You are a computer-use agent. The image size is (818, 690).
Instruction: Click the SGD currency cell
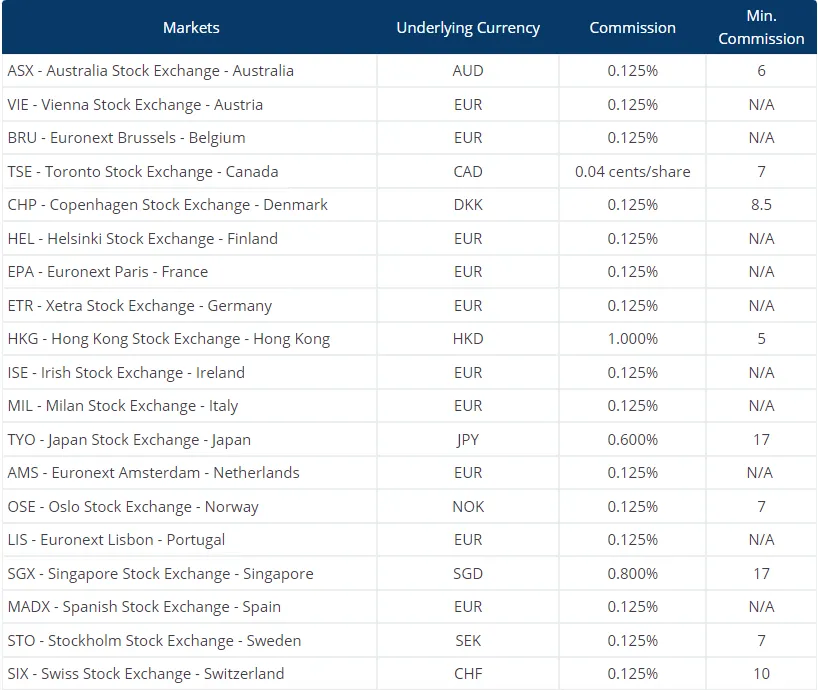pos(468,574)
